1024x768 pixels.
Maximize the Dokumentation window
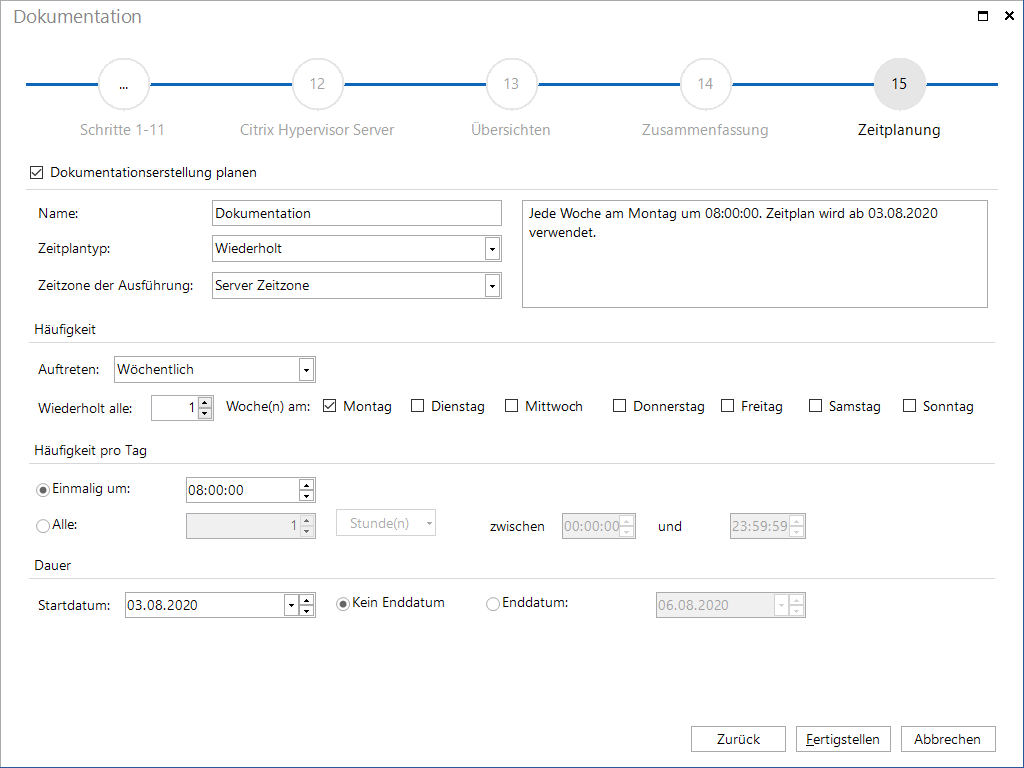(x=983, y=16)
